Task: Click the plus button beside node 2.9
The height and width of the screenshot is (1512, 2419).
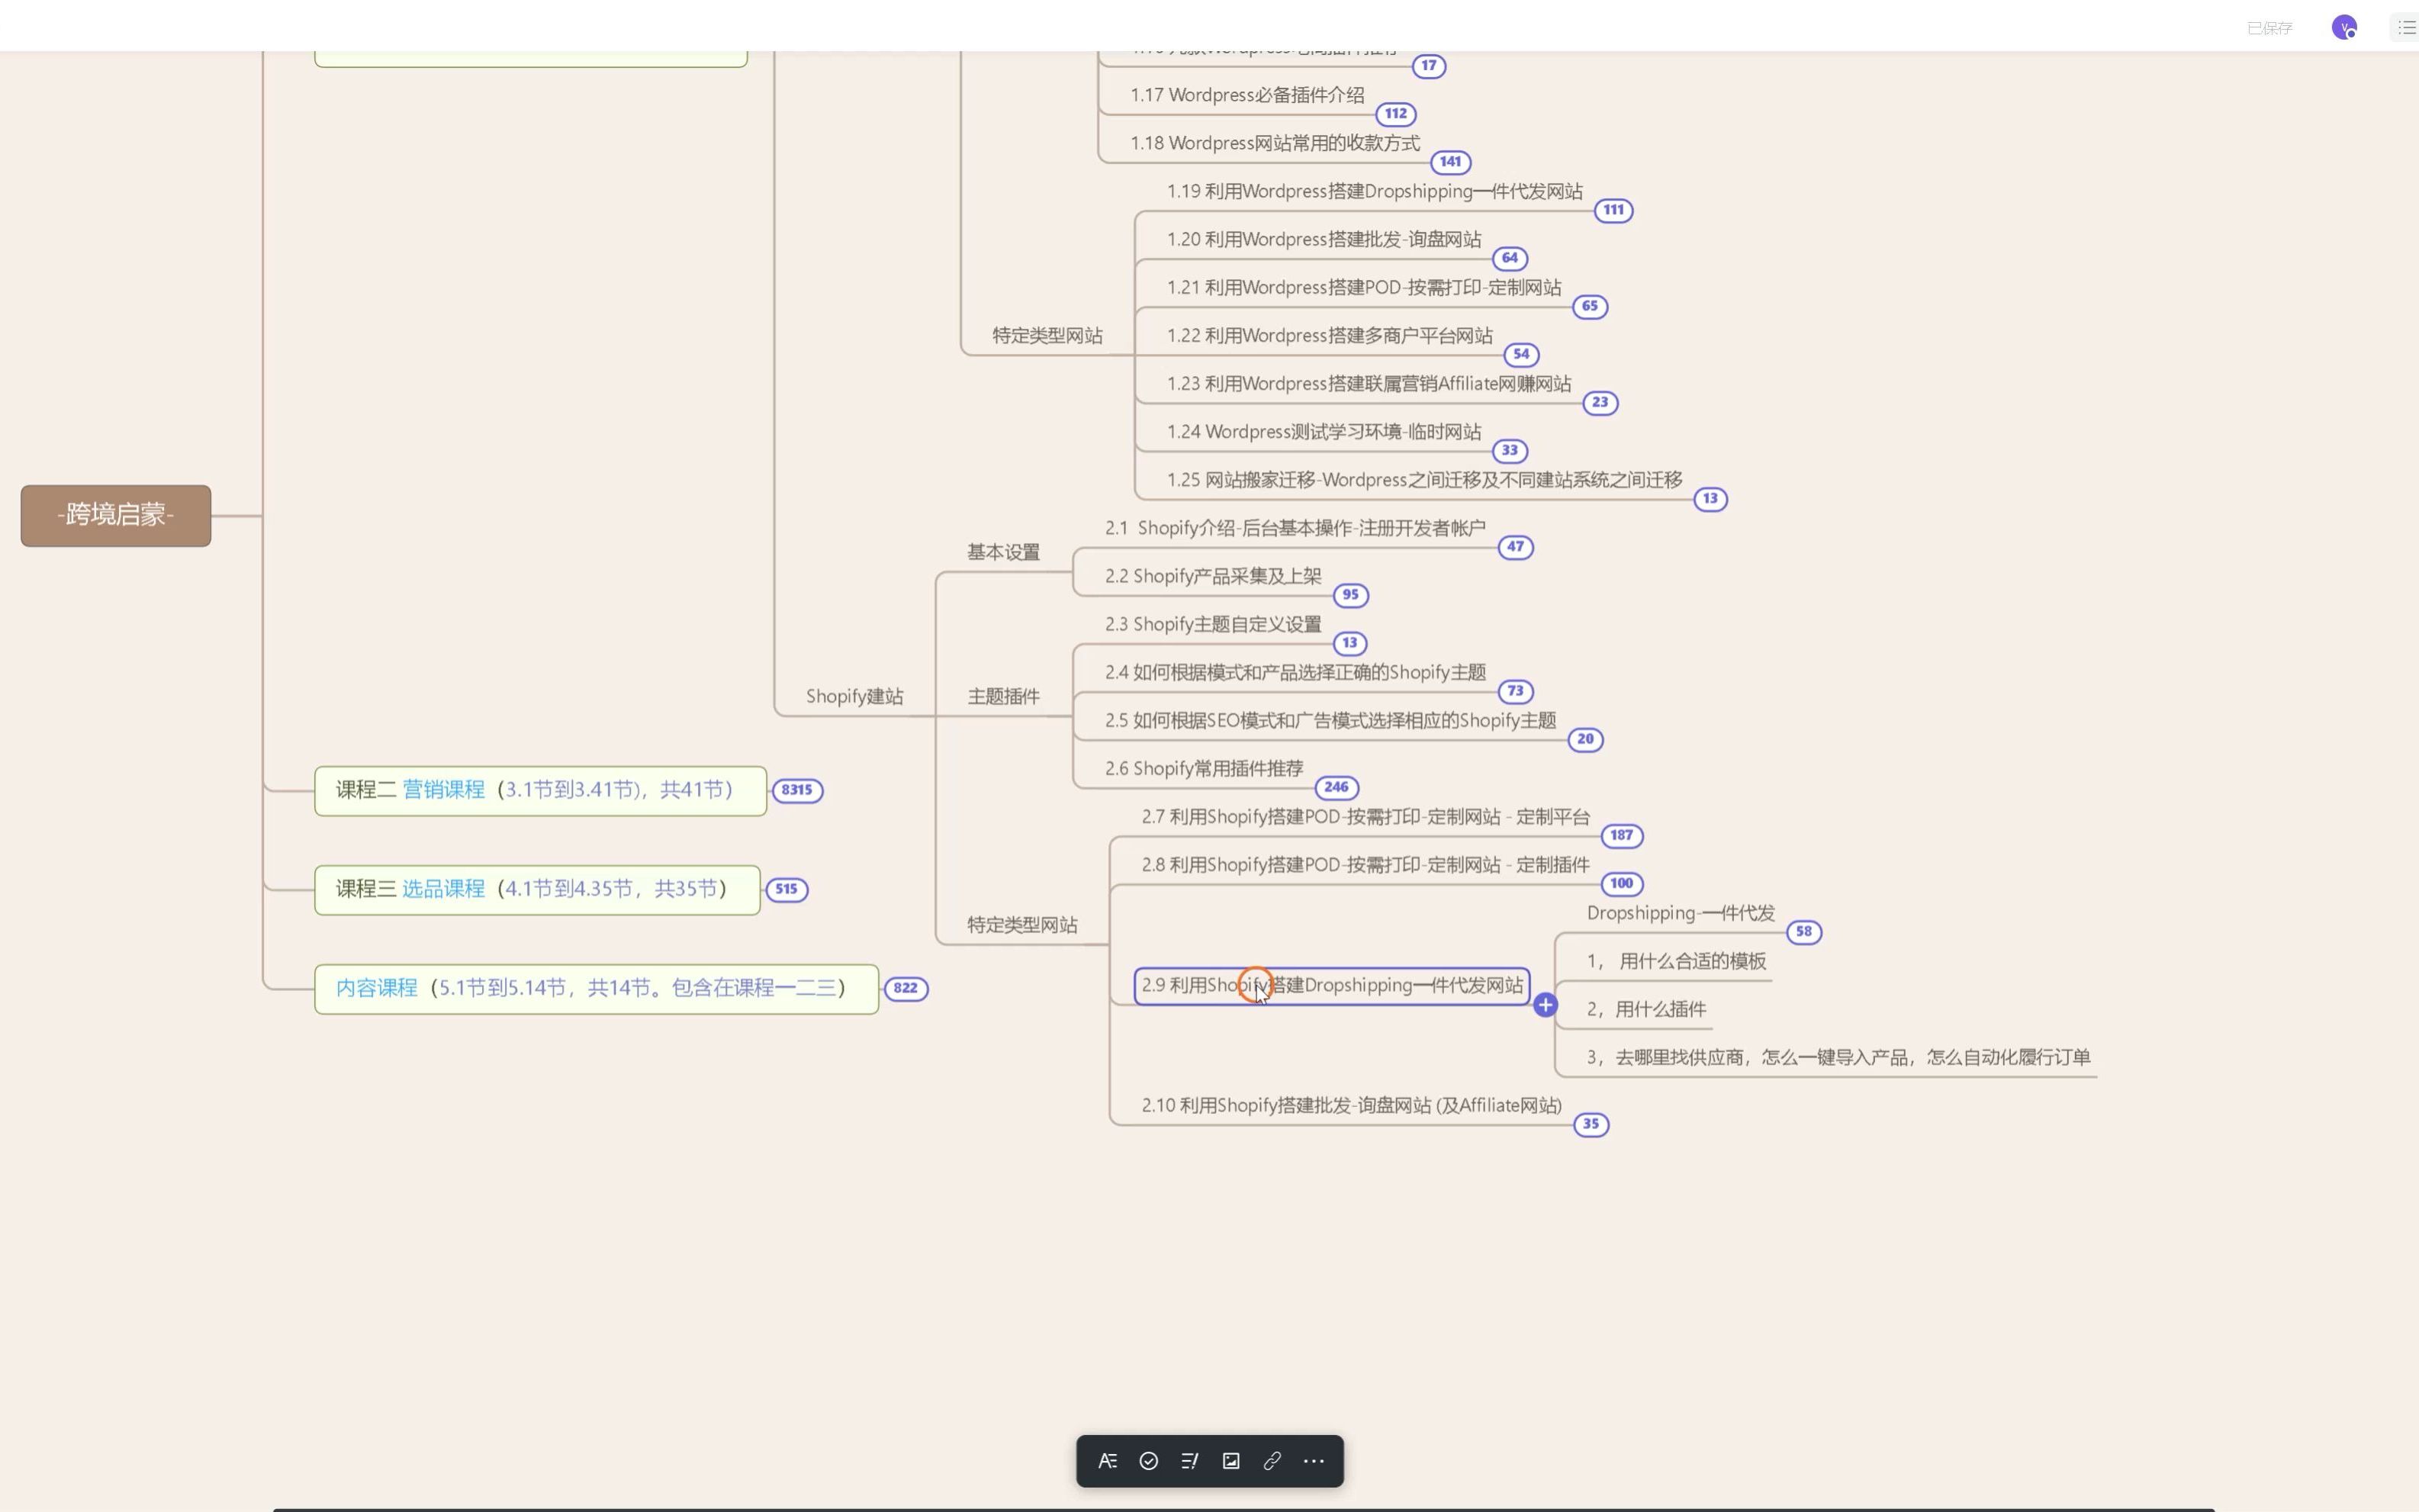Action: (x=1545, y=1005)
